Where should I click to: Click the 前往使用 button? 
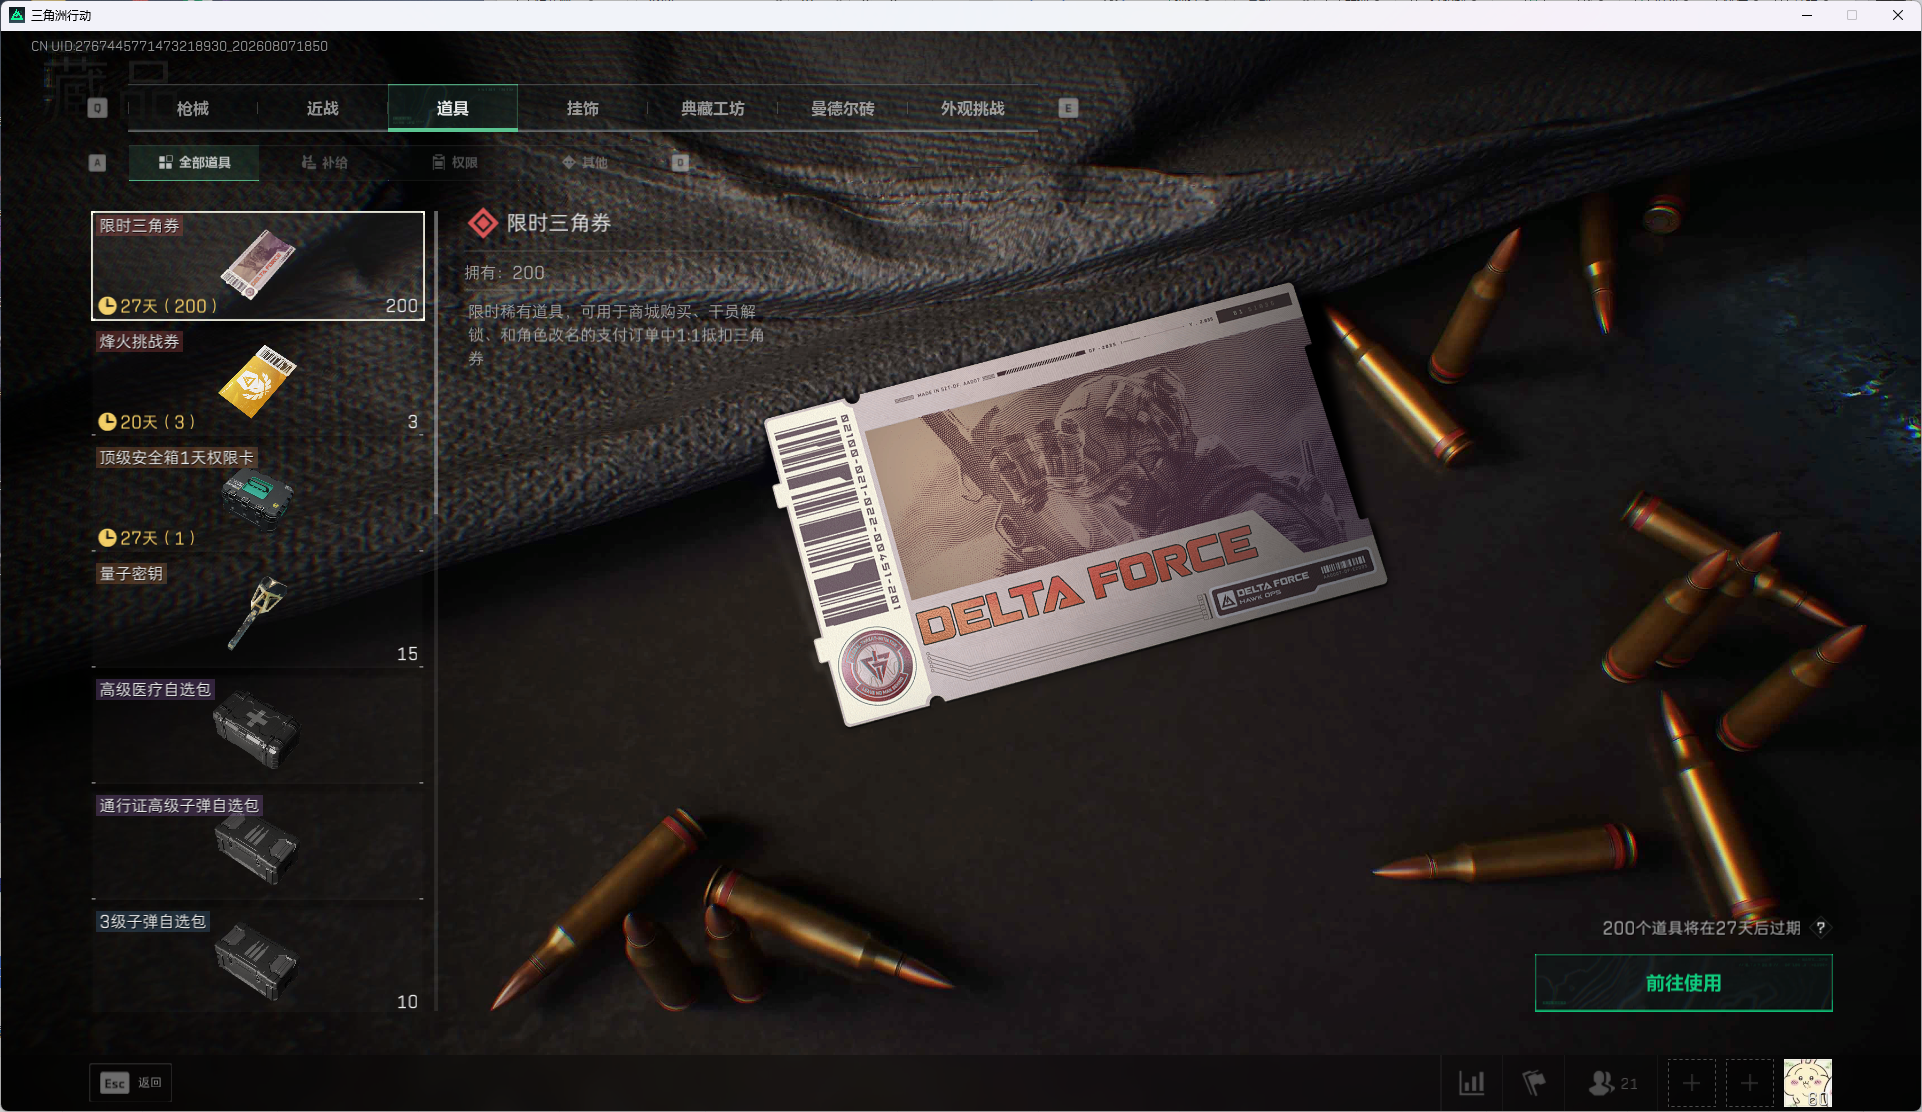point(1683,983)
